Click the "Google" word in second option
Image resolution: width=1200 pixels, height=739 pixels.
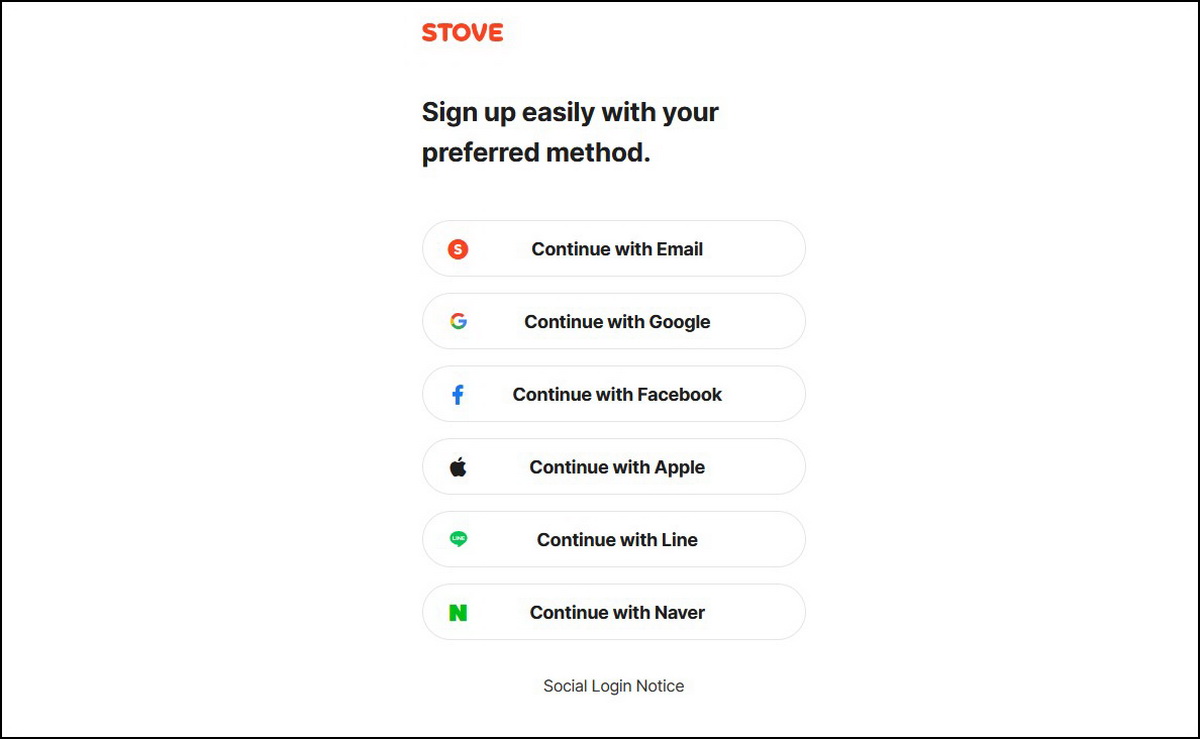coord(680,322)
